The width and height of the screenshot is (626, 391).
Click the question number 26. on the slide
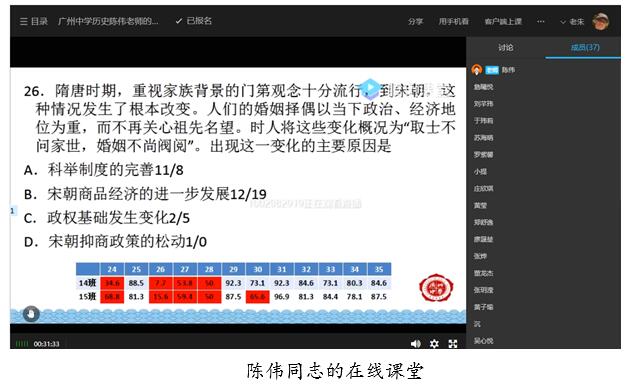click(x=34, y=91)
